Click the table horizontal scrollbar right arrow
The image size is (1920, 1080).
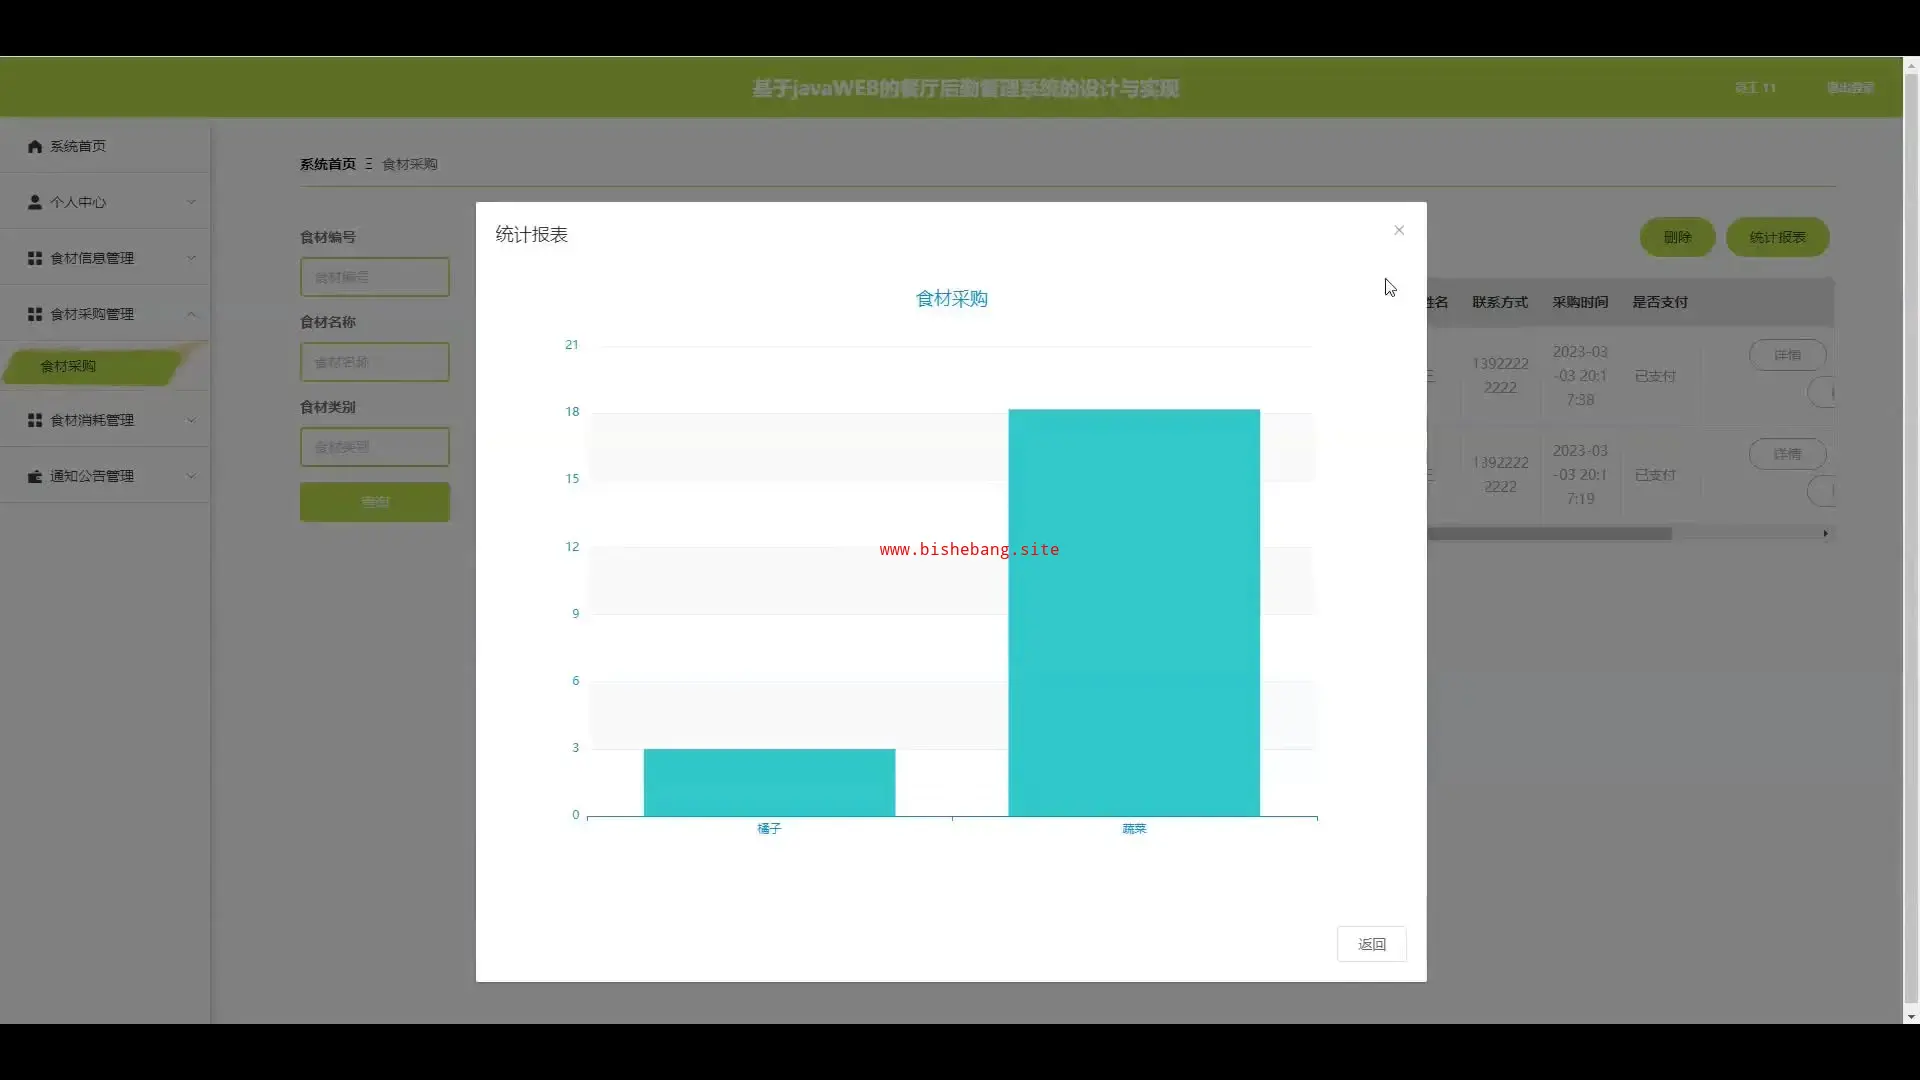coord(1825,533)
